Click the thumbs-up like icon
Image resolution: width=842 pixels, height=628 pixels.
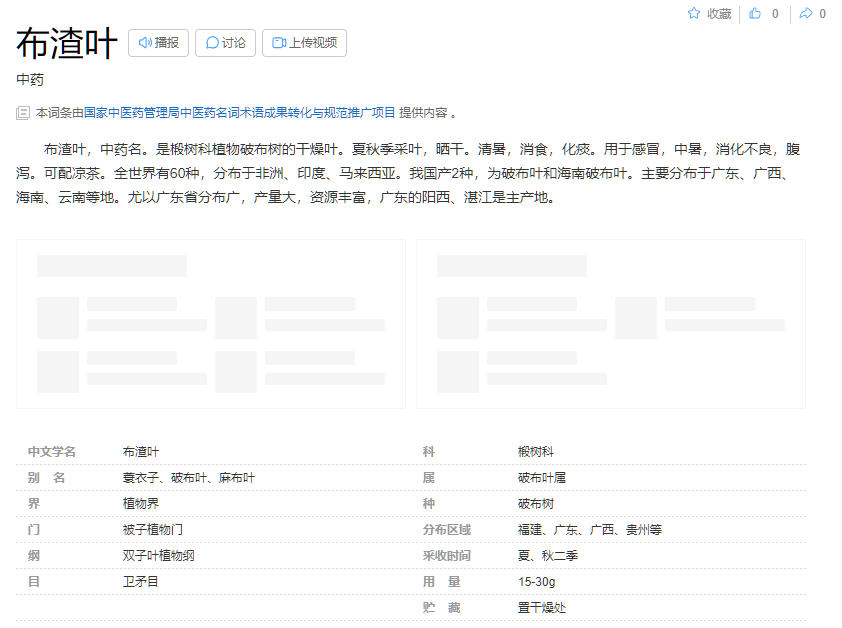coord(755,14)
